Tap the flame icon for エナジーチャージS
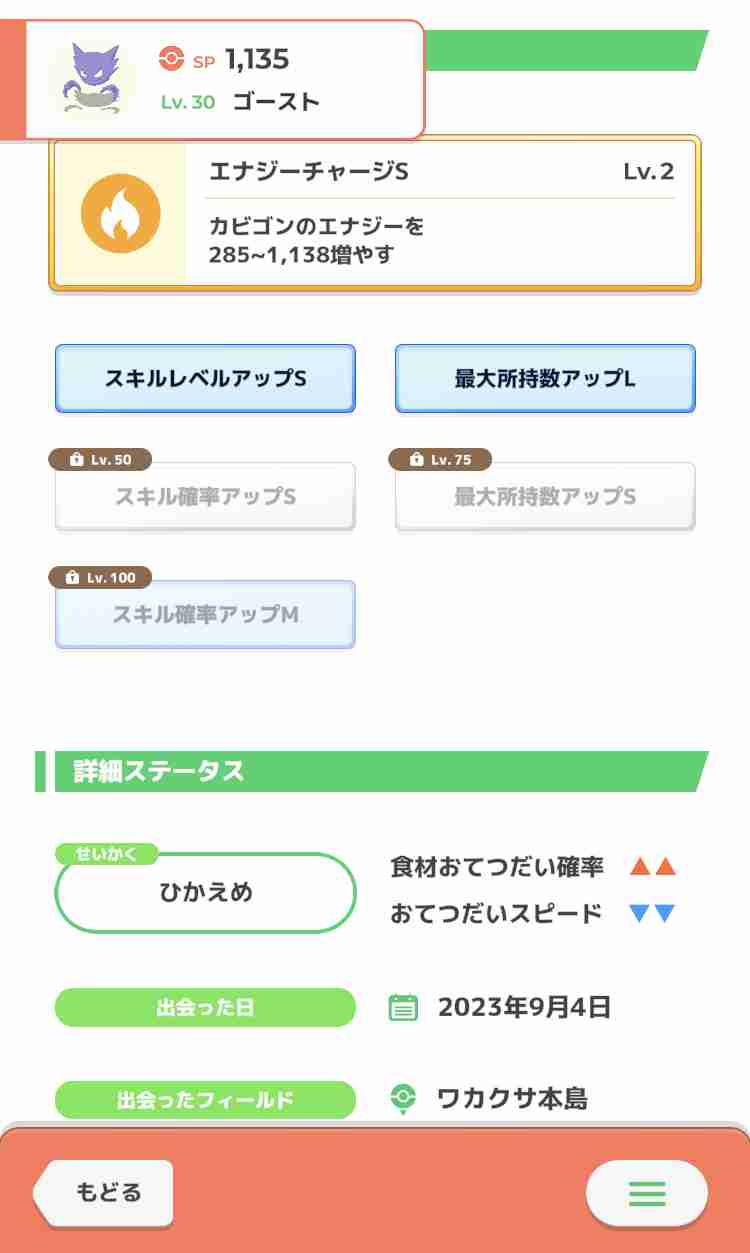This screenshot has width=750, height=1253. pos(120,213)
